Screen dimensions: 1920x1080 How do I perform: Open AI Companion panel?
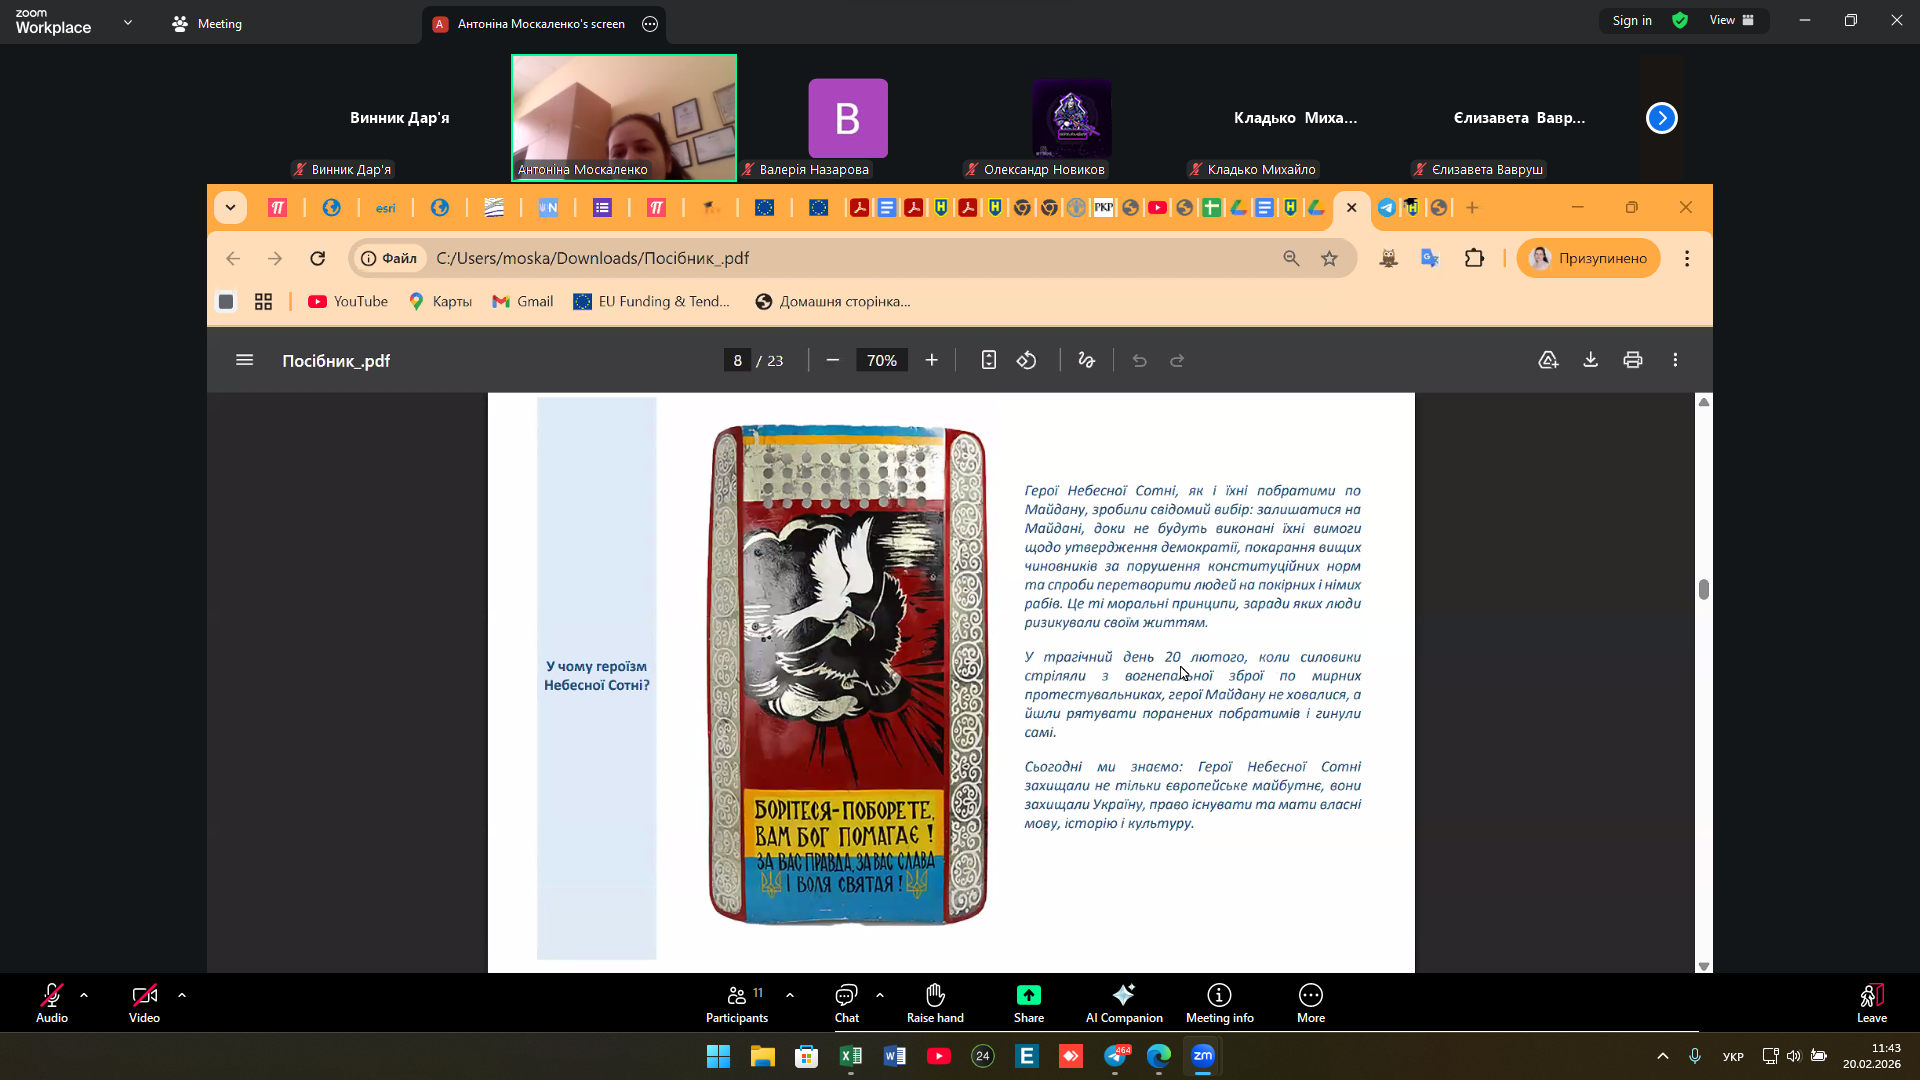pos(1123,995)
